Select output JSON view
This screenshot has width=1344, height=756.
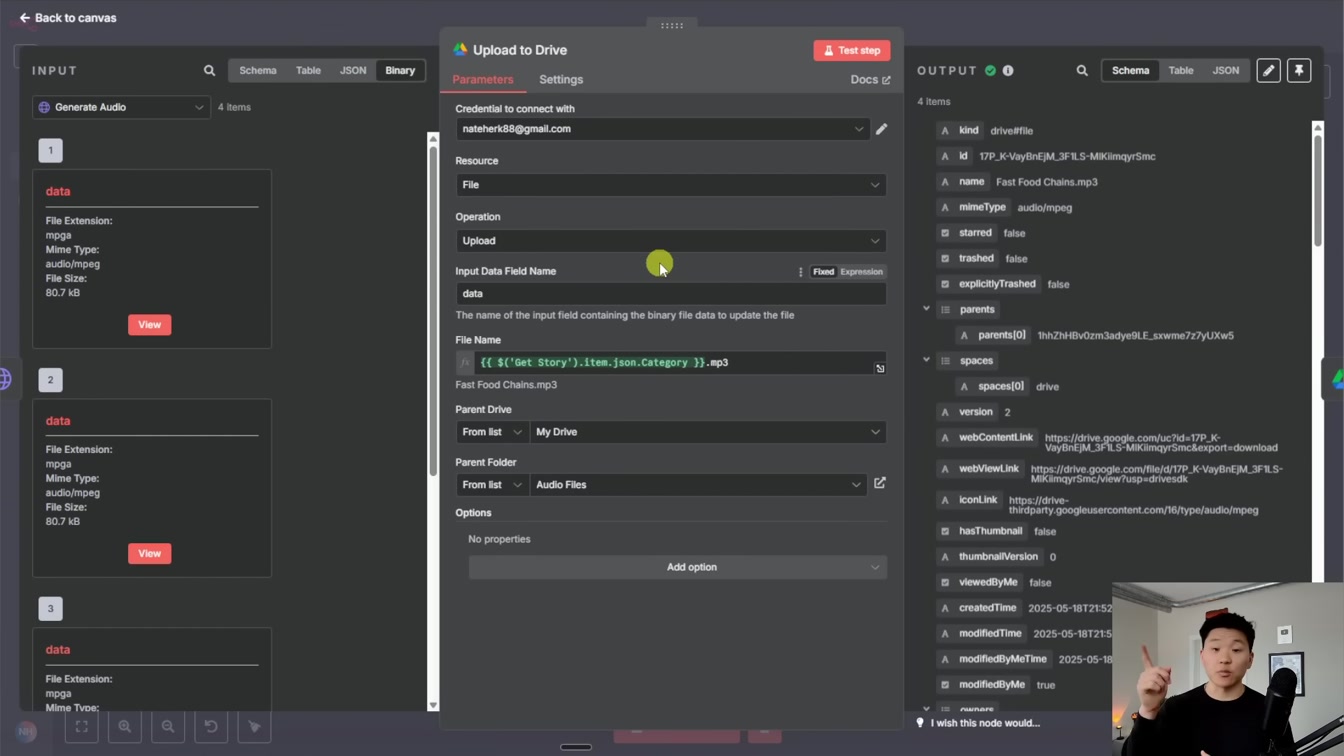[x=1226, y=71]
